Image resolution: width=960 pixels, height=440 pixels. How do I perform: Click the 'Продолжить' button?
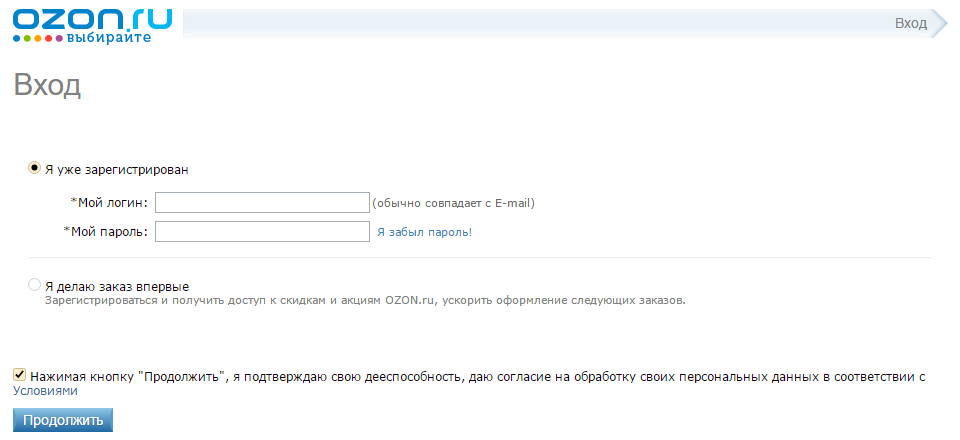tap(63, 420)
